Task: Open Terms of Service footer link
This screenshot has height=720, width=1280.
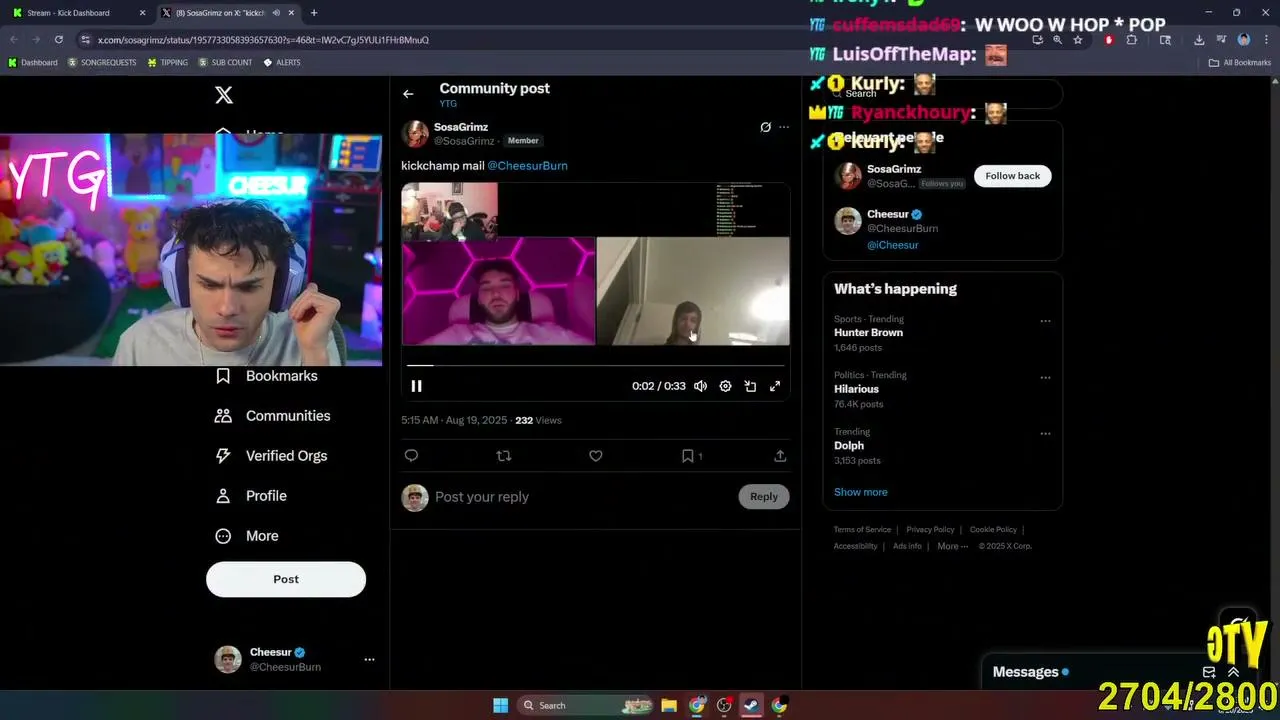Action: [862, 530]
